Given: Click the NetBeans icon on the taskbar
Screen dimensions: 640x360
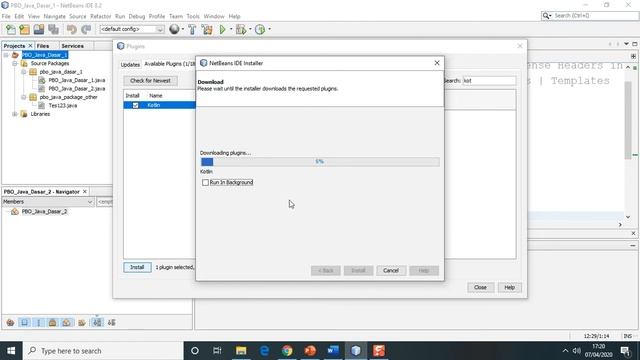Looking at the screenshot, I should 356,351.
